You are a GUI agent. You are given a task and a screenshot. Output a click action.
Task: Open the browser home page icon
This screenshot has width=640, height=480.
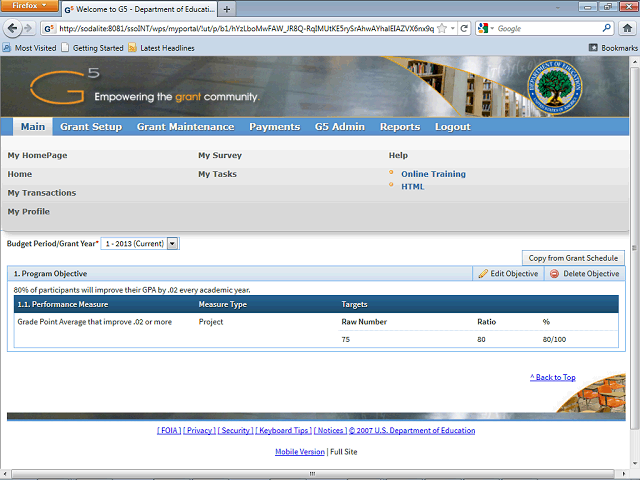627,28
